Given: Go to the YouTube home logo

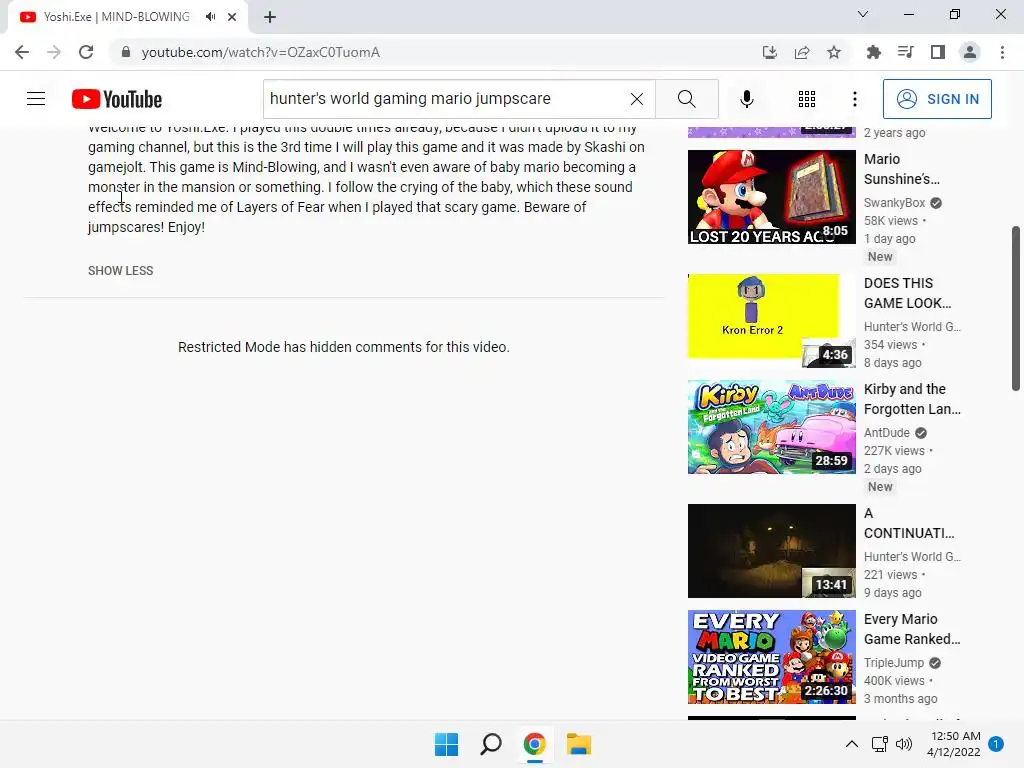Looking at the screenshot, I should coord(117,99).
